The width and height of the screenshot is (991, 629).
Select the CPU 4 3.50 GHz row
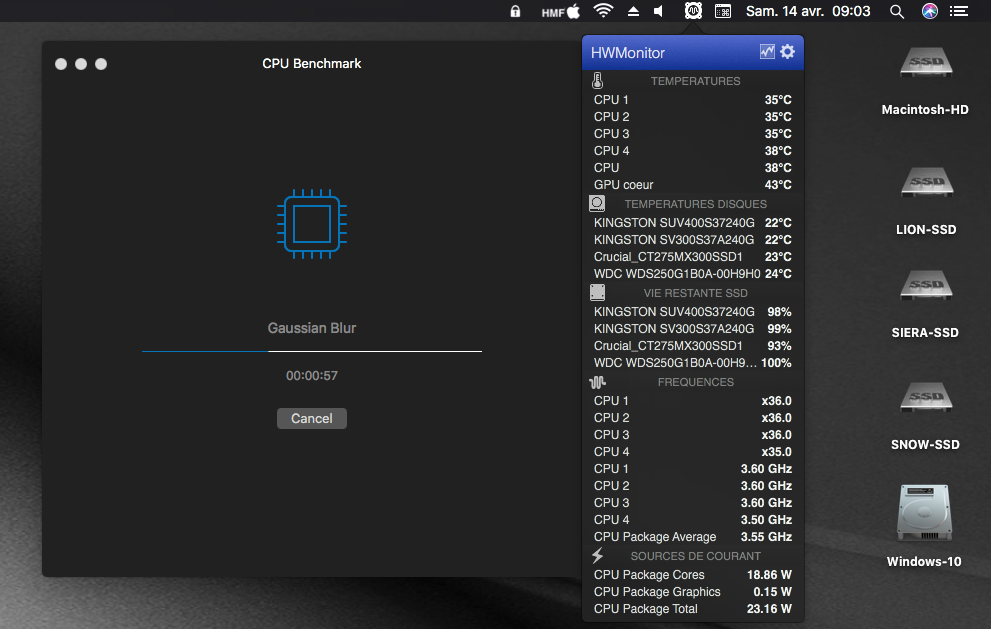[693, 520]
